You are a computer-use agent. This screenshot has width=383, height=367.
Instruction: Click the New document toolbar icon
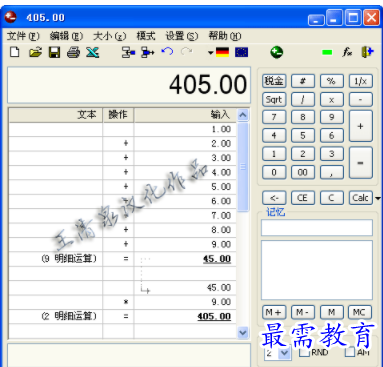15,52
